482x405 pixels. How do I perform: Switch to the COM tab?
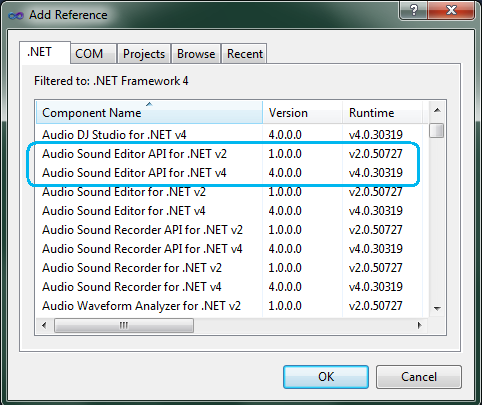[x=93, y=53]
